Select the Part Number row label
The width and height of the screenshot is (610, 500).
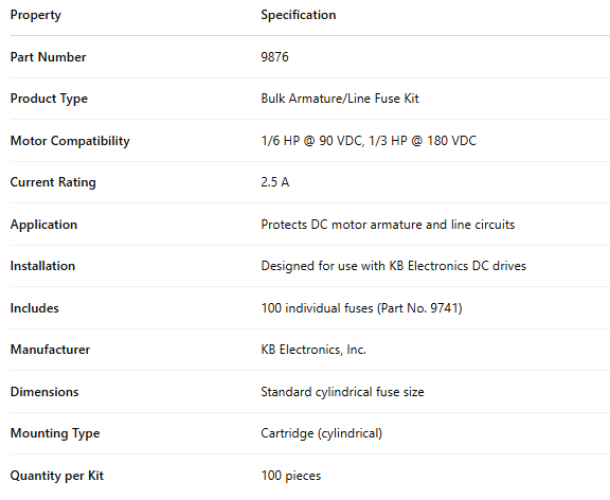[48, 57]
